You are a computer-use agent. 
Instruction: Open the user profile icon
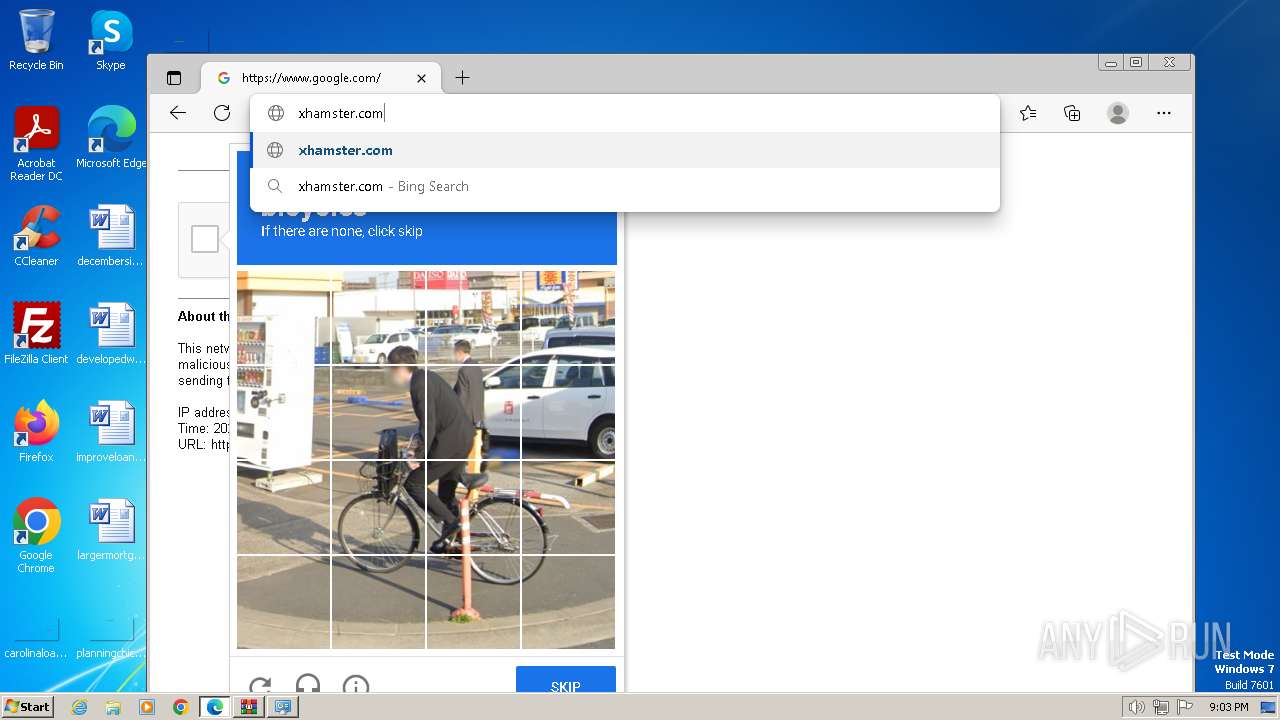tap(1118, 113)
